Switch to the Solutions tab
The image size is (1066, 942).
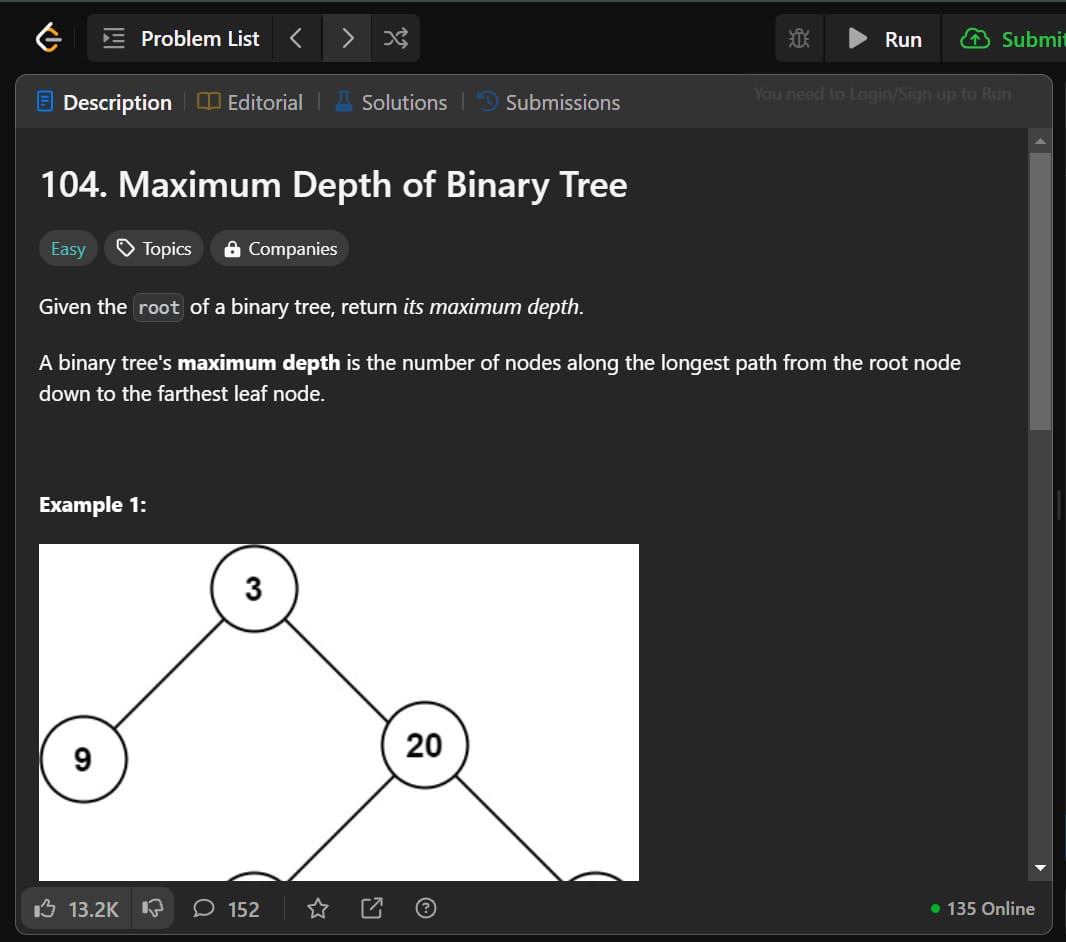click(391, 103)
